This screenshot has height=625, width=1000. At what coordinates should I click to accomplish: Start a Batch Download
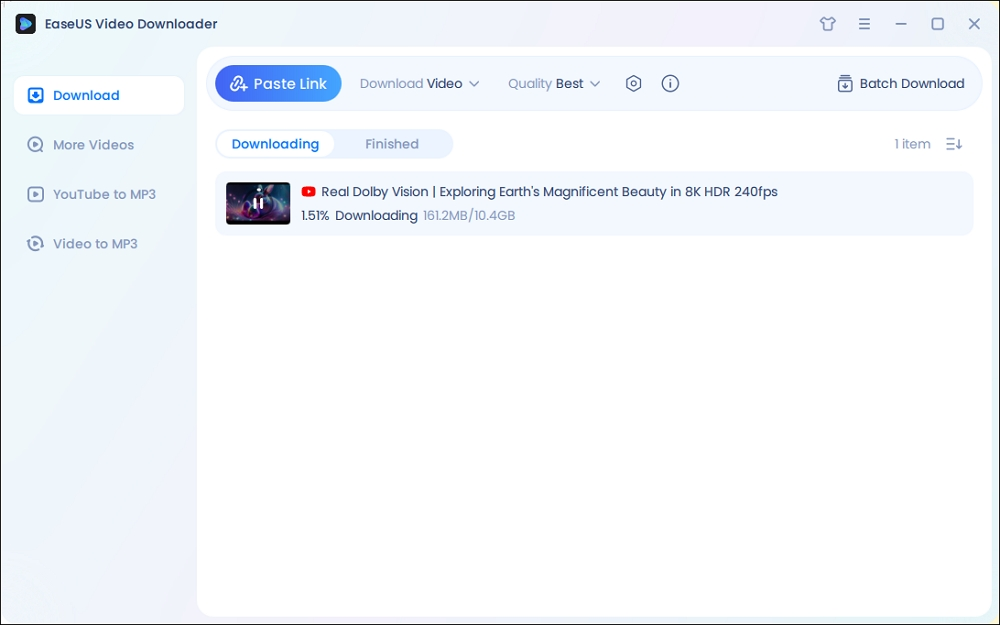tap(899, 83)
